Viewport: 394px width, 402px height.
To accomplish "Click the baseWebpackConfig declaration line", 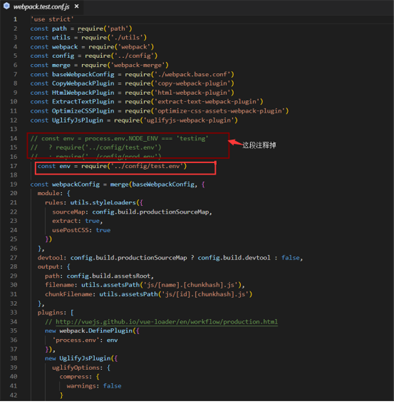I will (x=132, y=74).
